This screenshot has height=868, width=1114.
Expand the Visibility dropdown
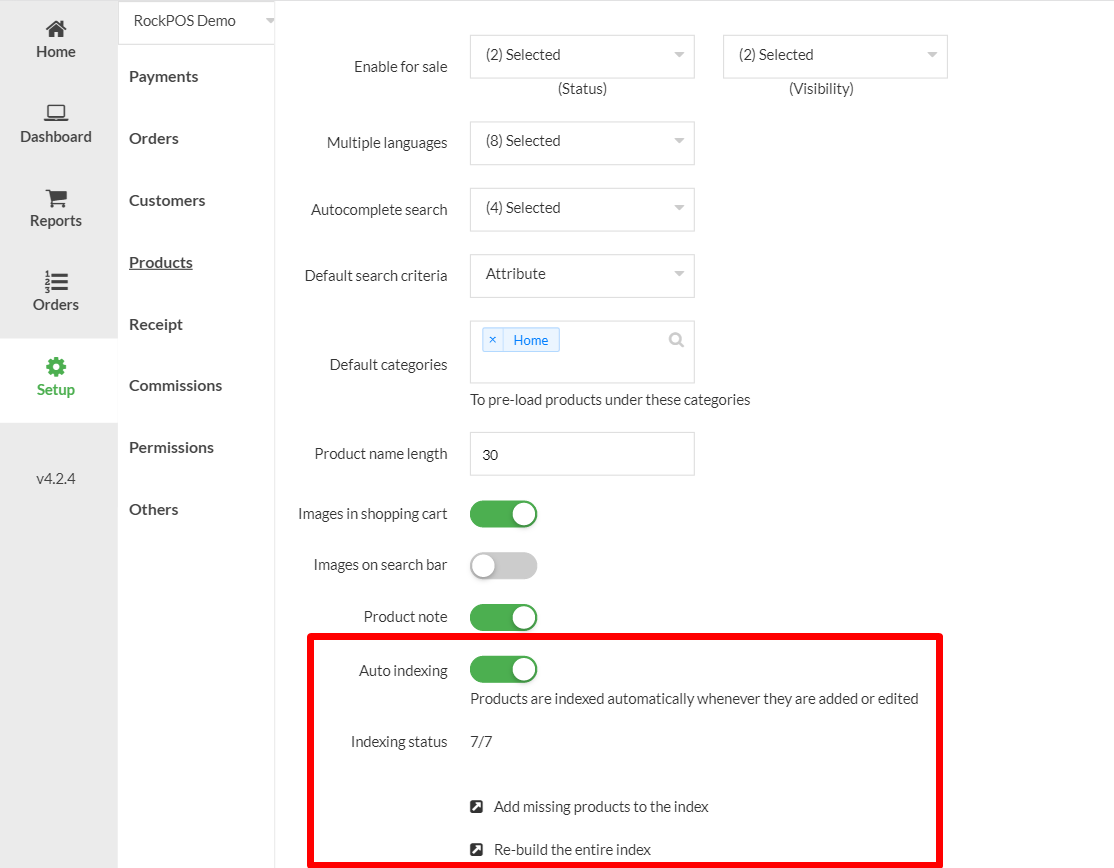pyautogui.click(x=835, y=56)
